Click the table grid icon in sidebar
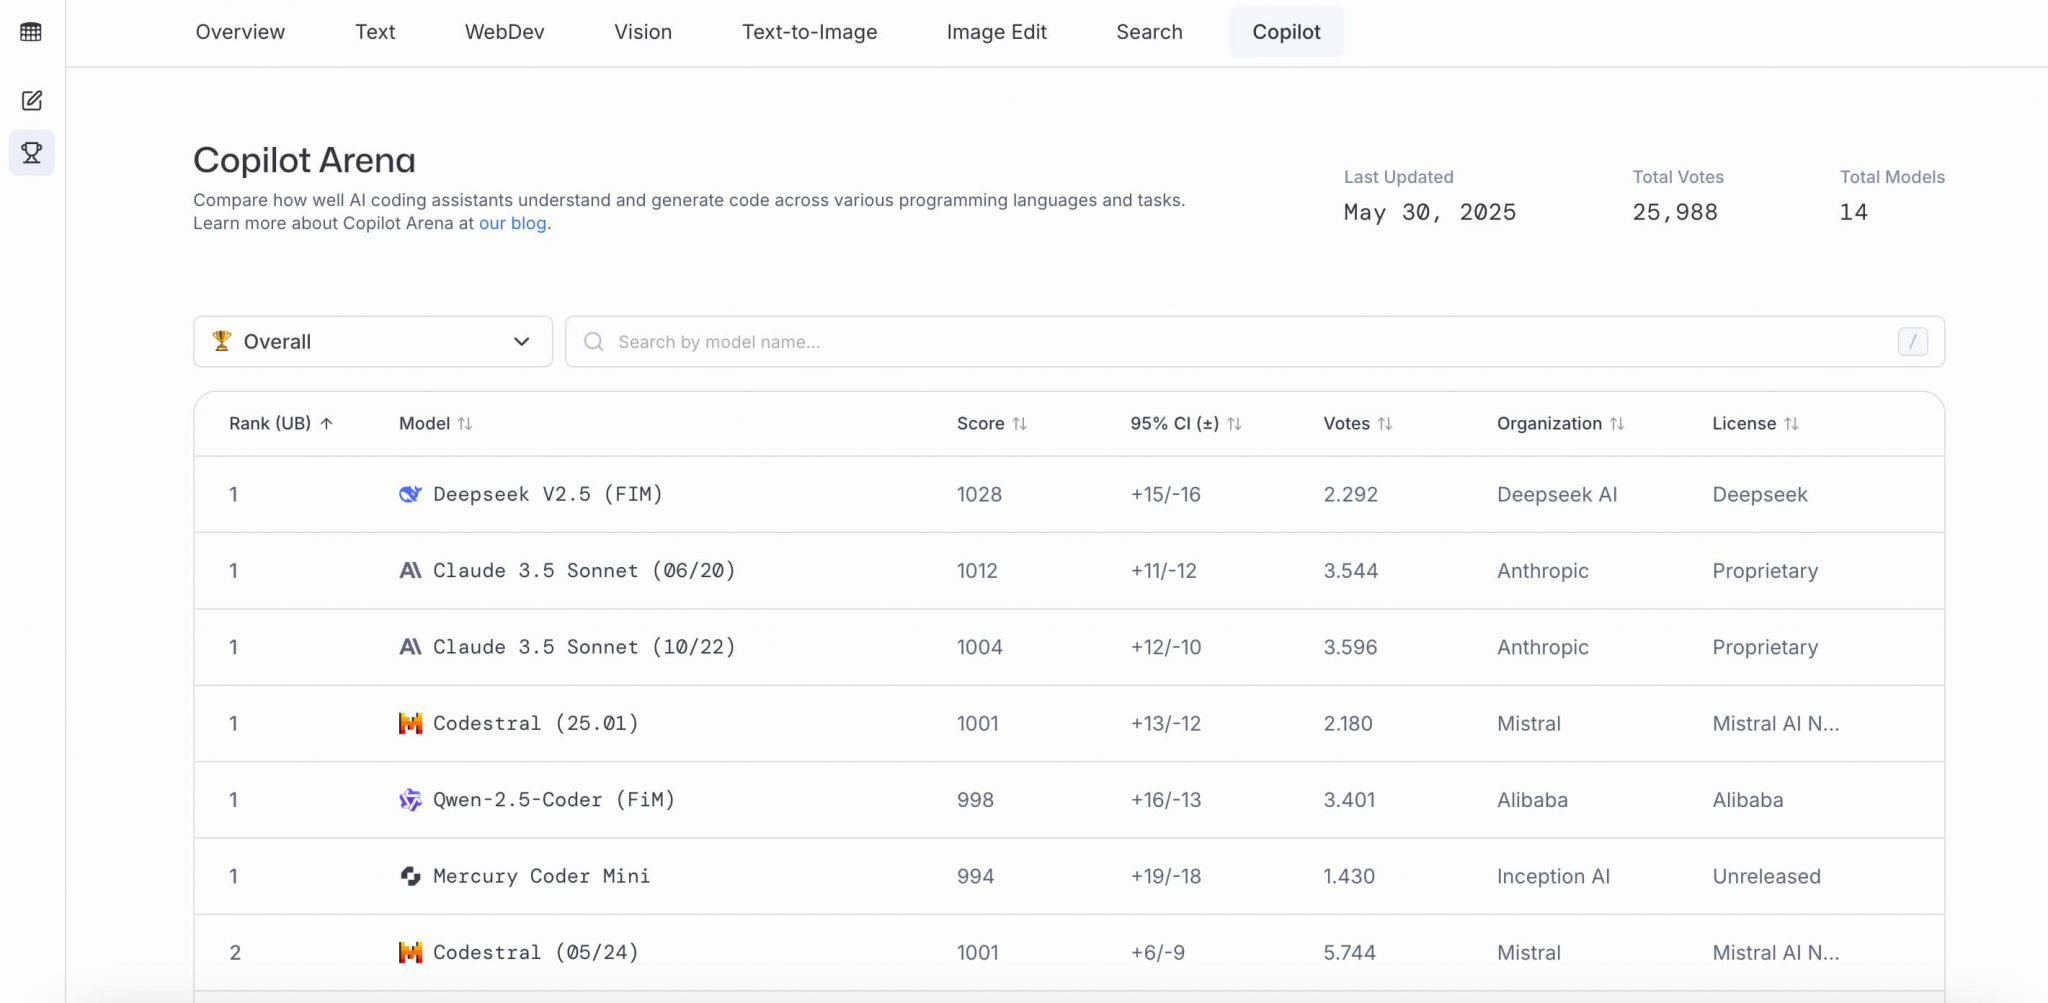Viewport: 2048px width, 1003px height. tap(31, 32)
